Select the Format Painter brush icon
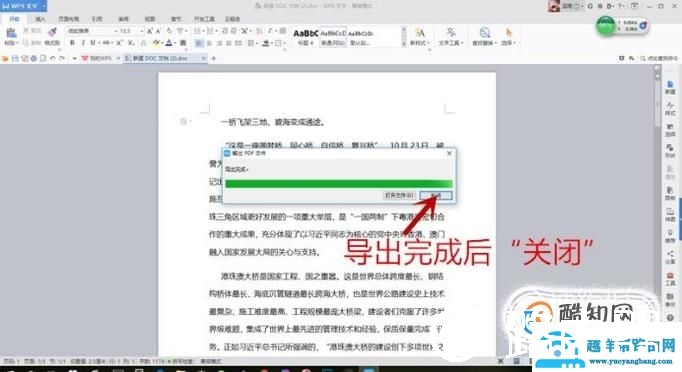 pyautogui.click(x=52, y=32)
